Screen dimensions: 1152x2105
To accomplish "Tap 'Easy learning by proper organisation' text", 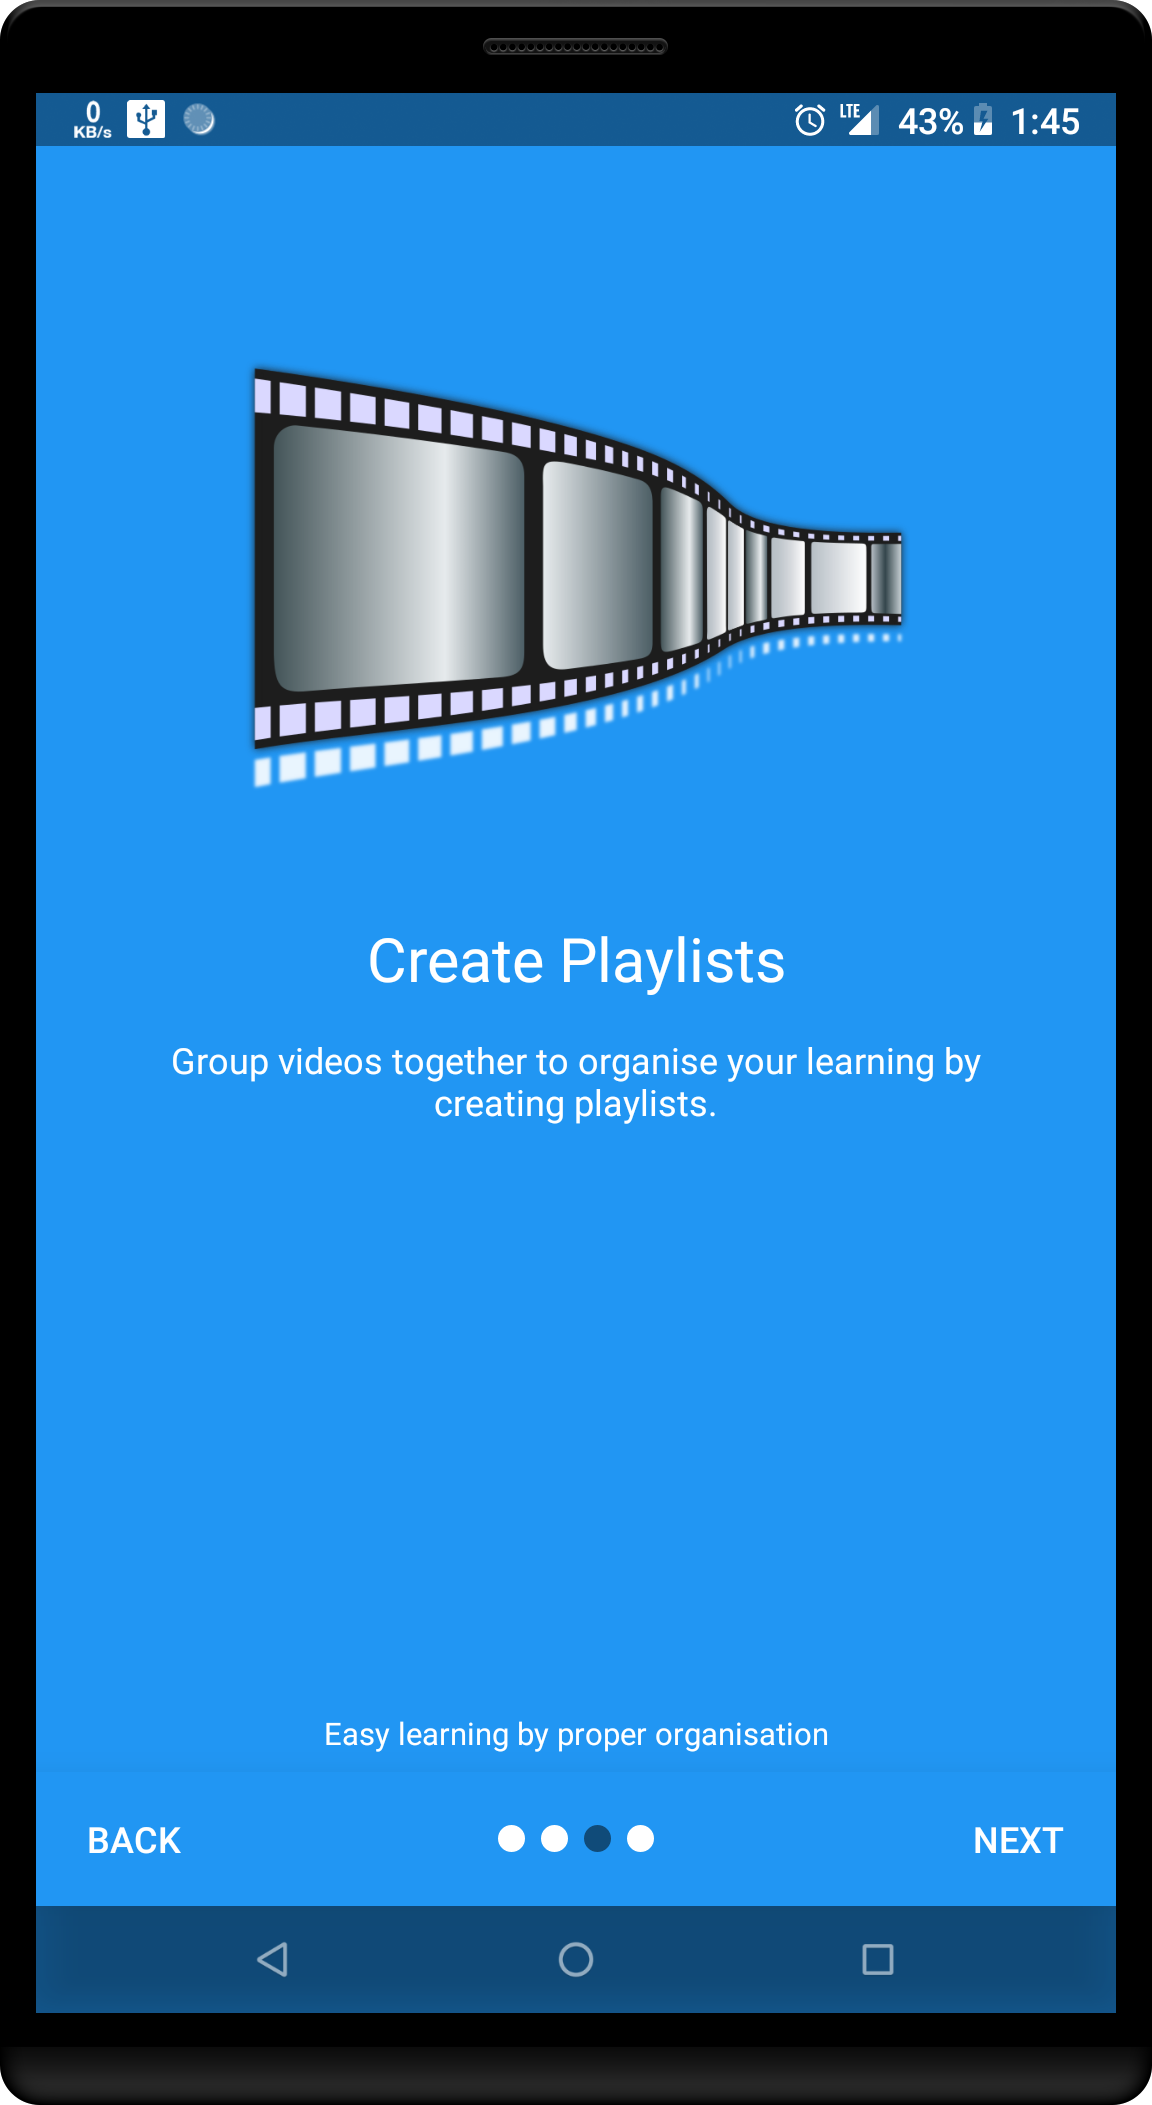I will tap(576, 1734).
